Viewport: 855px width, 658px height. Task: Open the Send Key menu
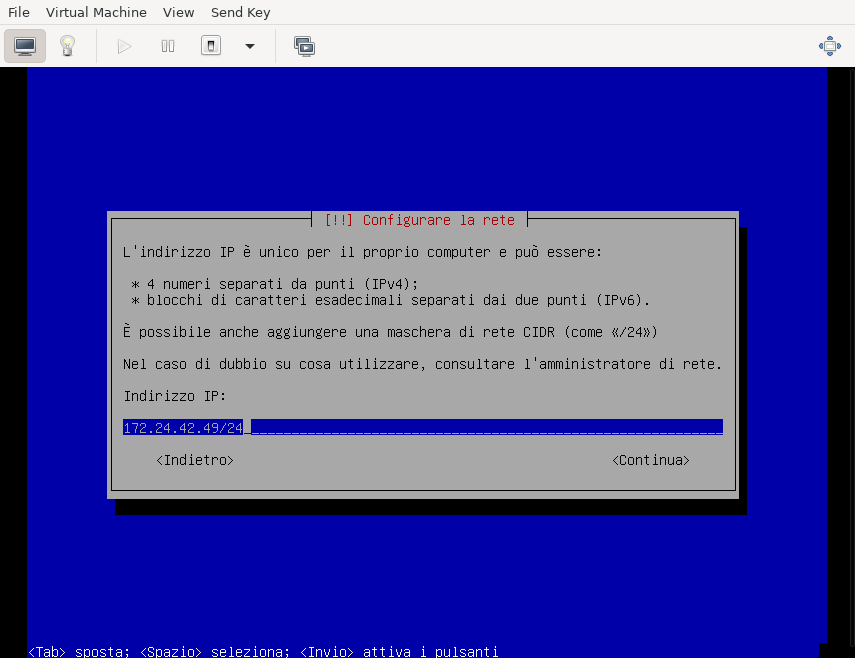[240, 12]
